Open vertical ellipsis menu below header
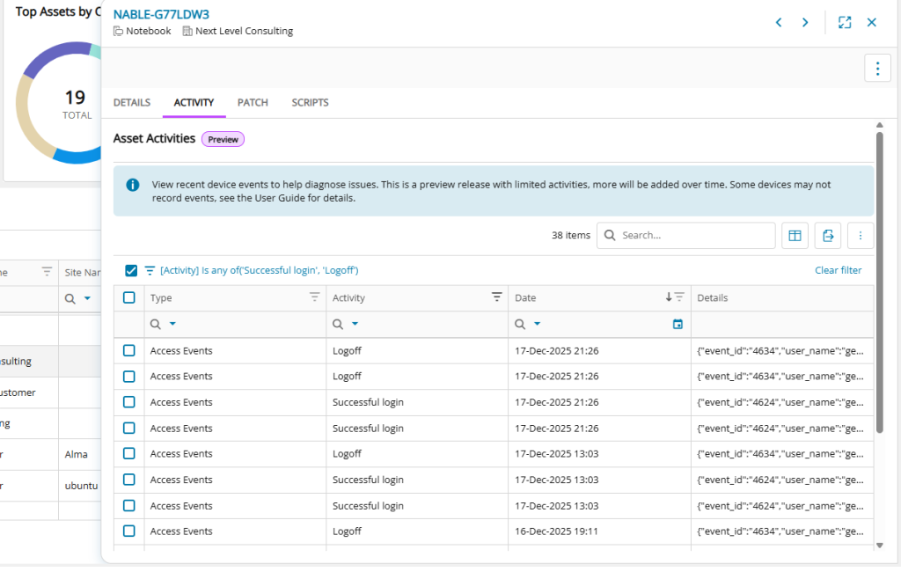The height and width of the screenshot is (567, 901). tap(877, 68)
